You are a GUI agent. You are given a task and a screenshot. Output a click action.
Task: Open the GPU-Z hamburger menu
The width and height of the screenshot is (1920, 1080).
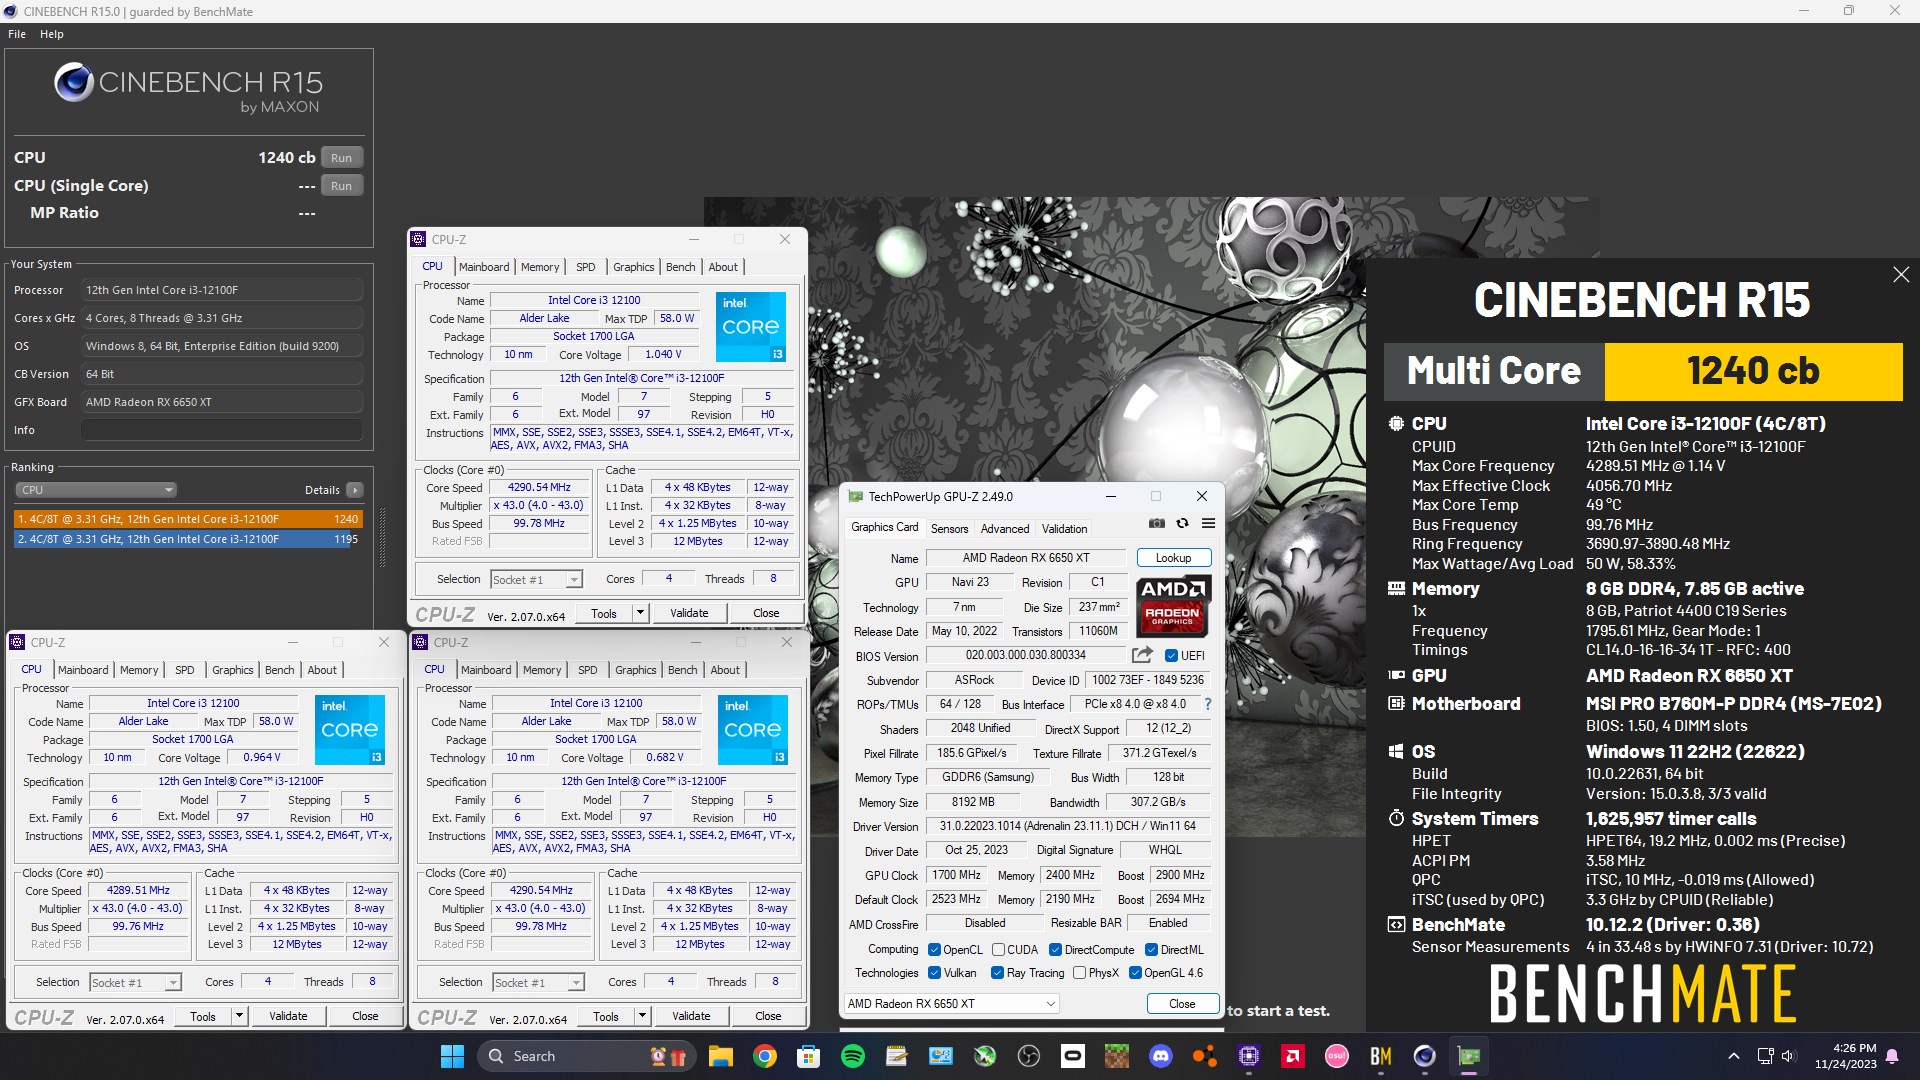click(1208, 523)
